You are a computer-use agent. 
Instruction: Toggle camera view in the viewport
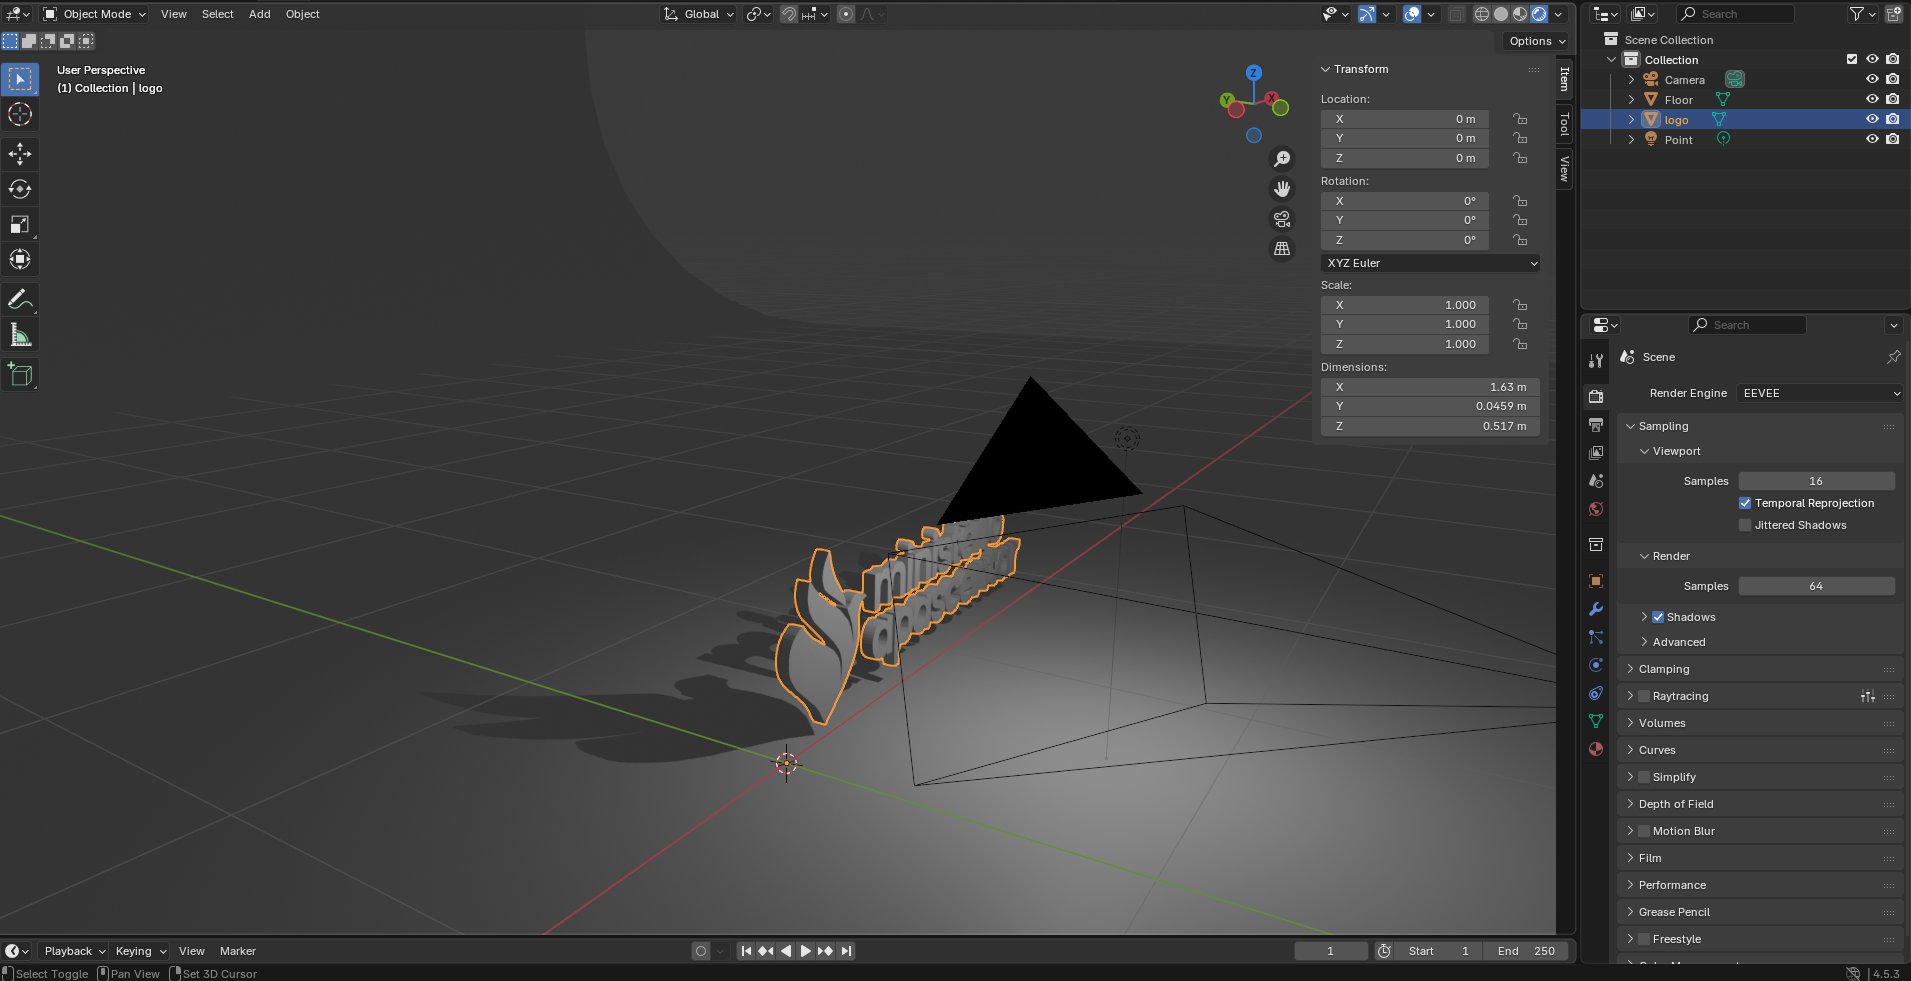[x=1282, y=219]
